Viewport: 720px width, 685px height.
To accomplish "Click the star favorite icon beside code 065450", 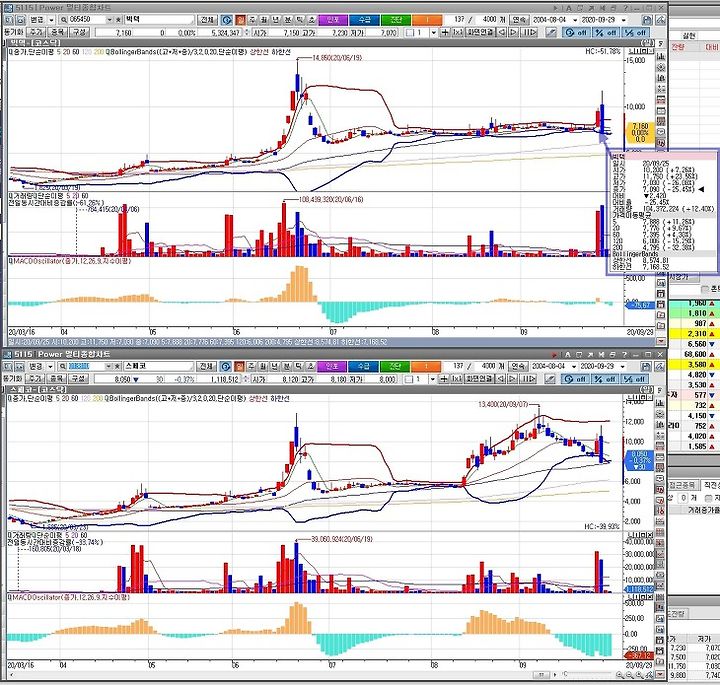I will pos(118,20).
